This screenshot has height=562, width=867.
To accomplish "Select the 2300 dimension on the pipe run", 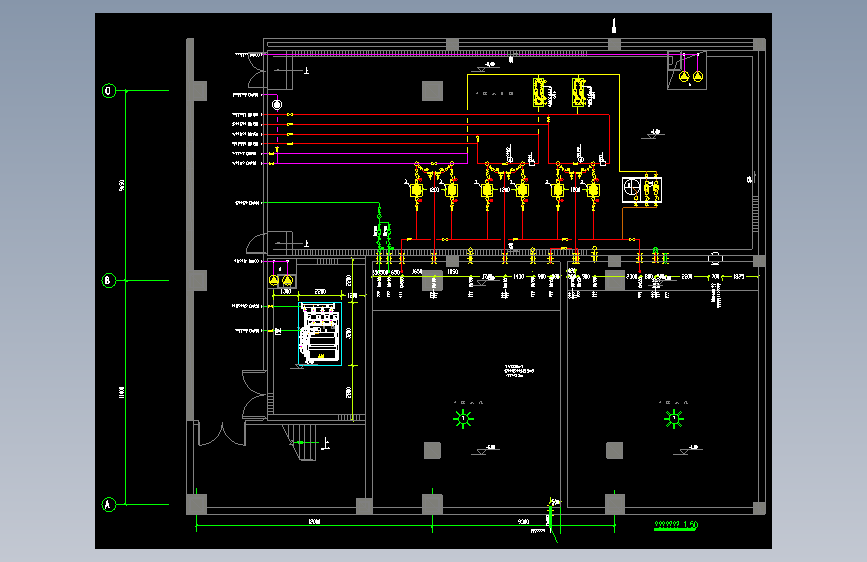I will click(x=631, y=276).
